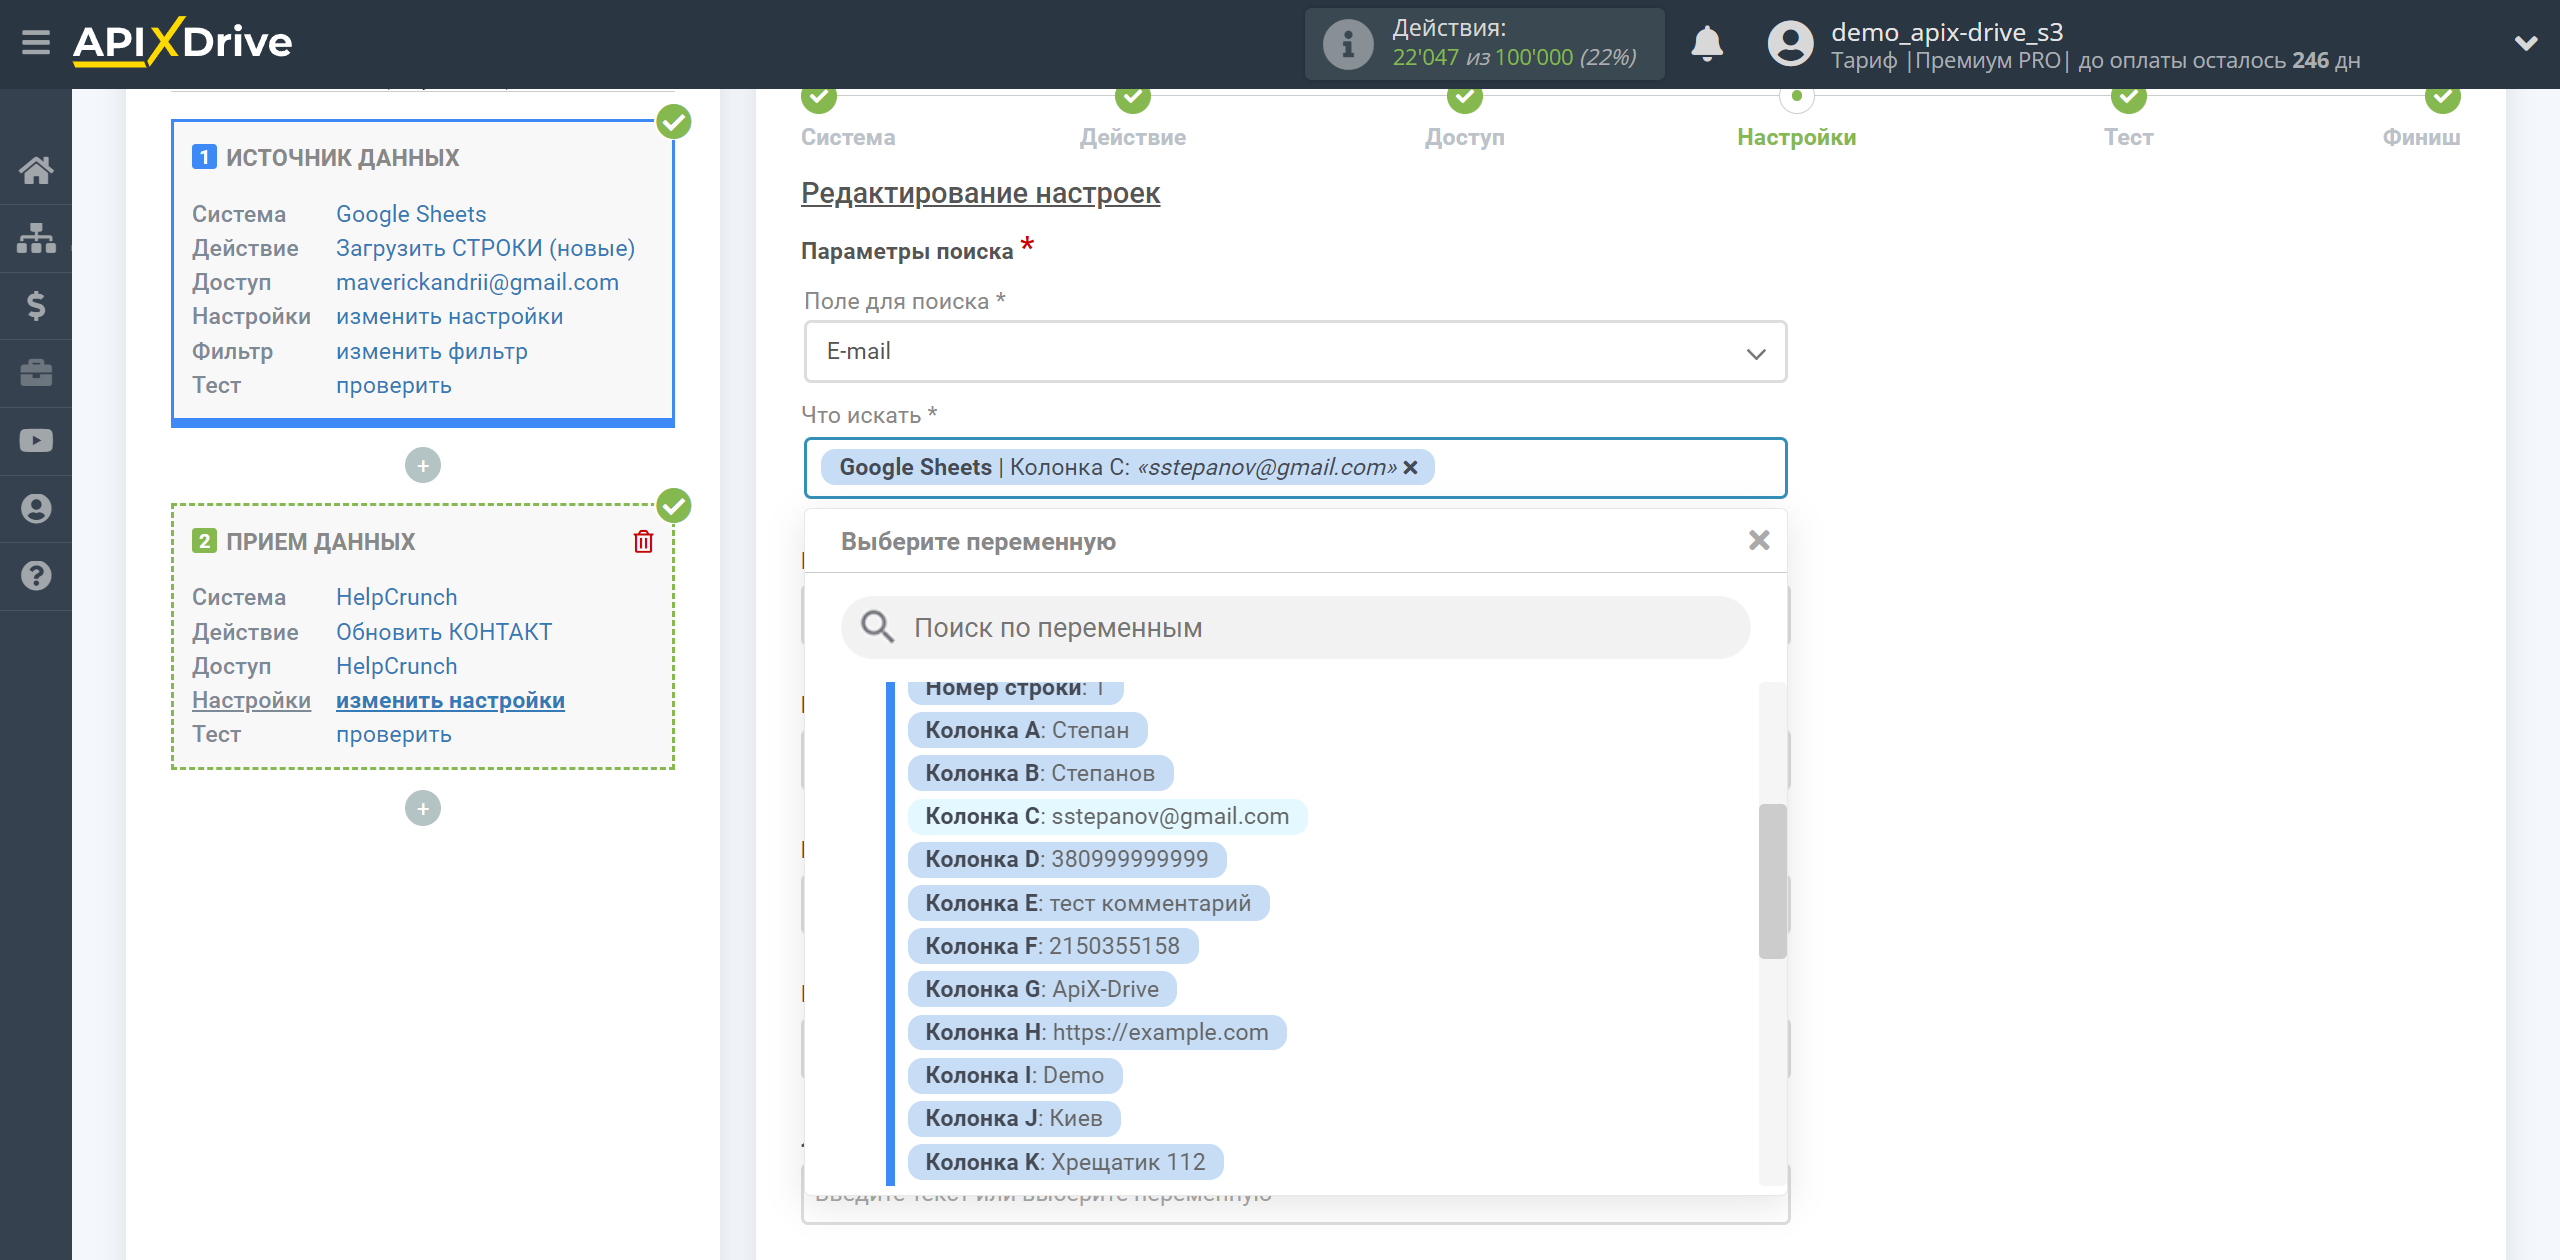Click the actions info icon
The height and width of the screenshot is (1260, 2560).
pos(1347,44)
